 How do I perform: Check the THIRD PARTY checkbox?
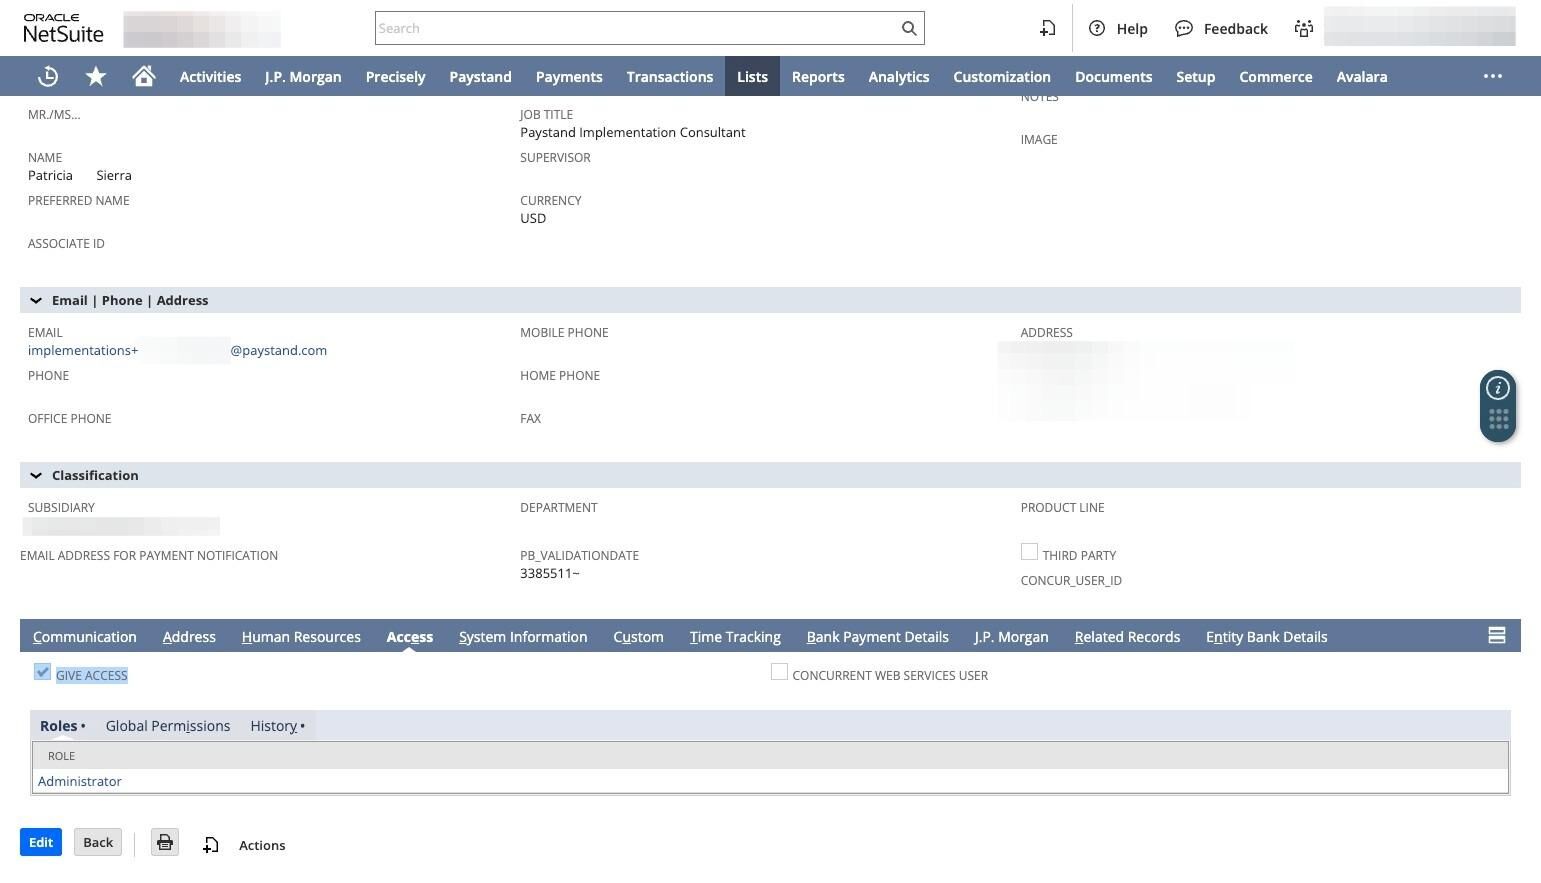(1029, 551)
